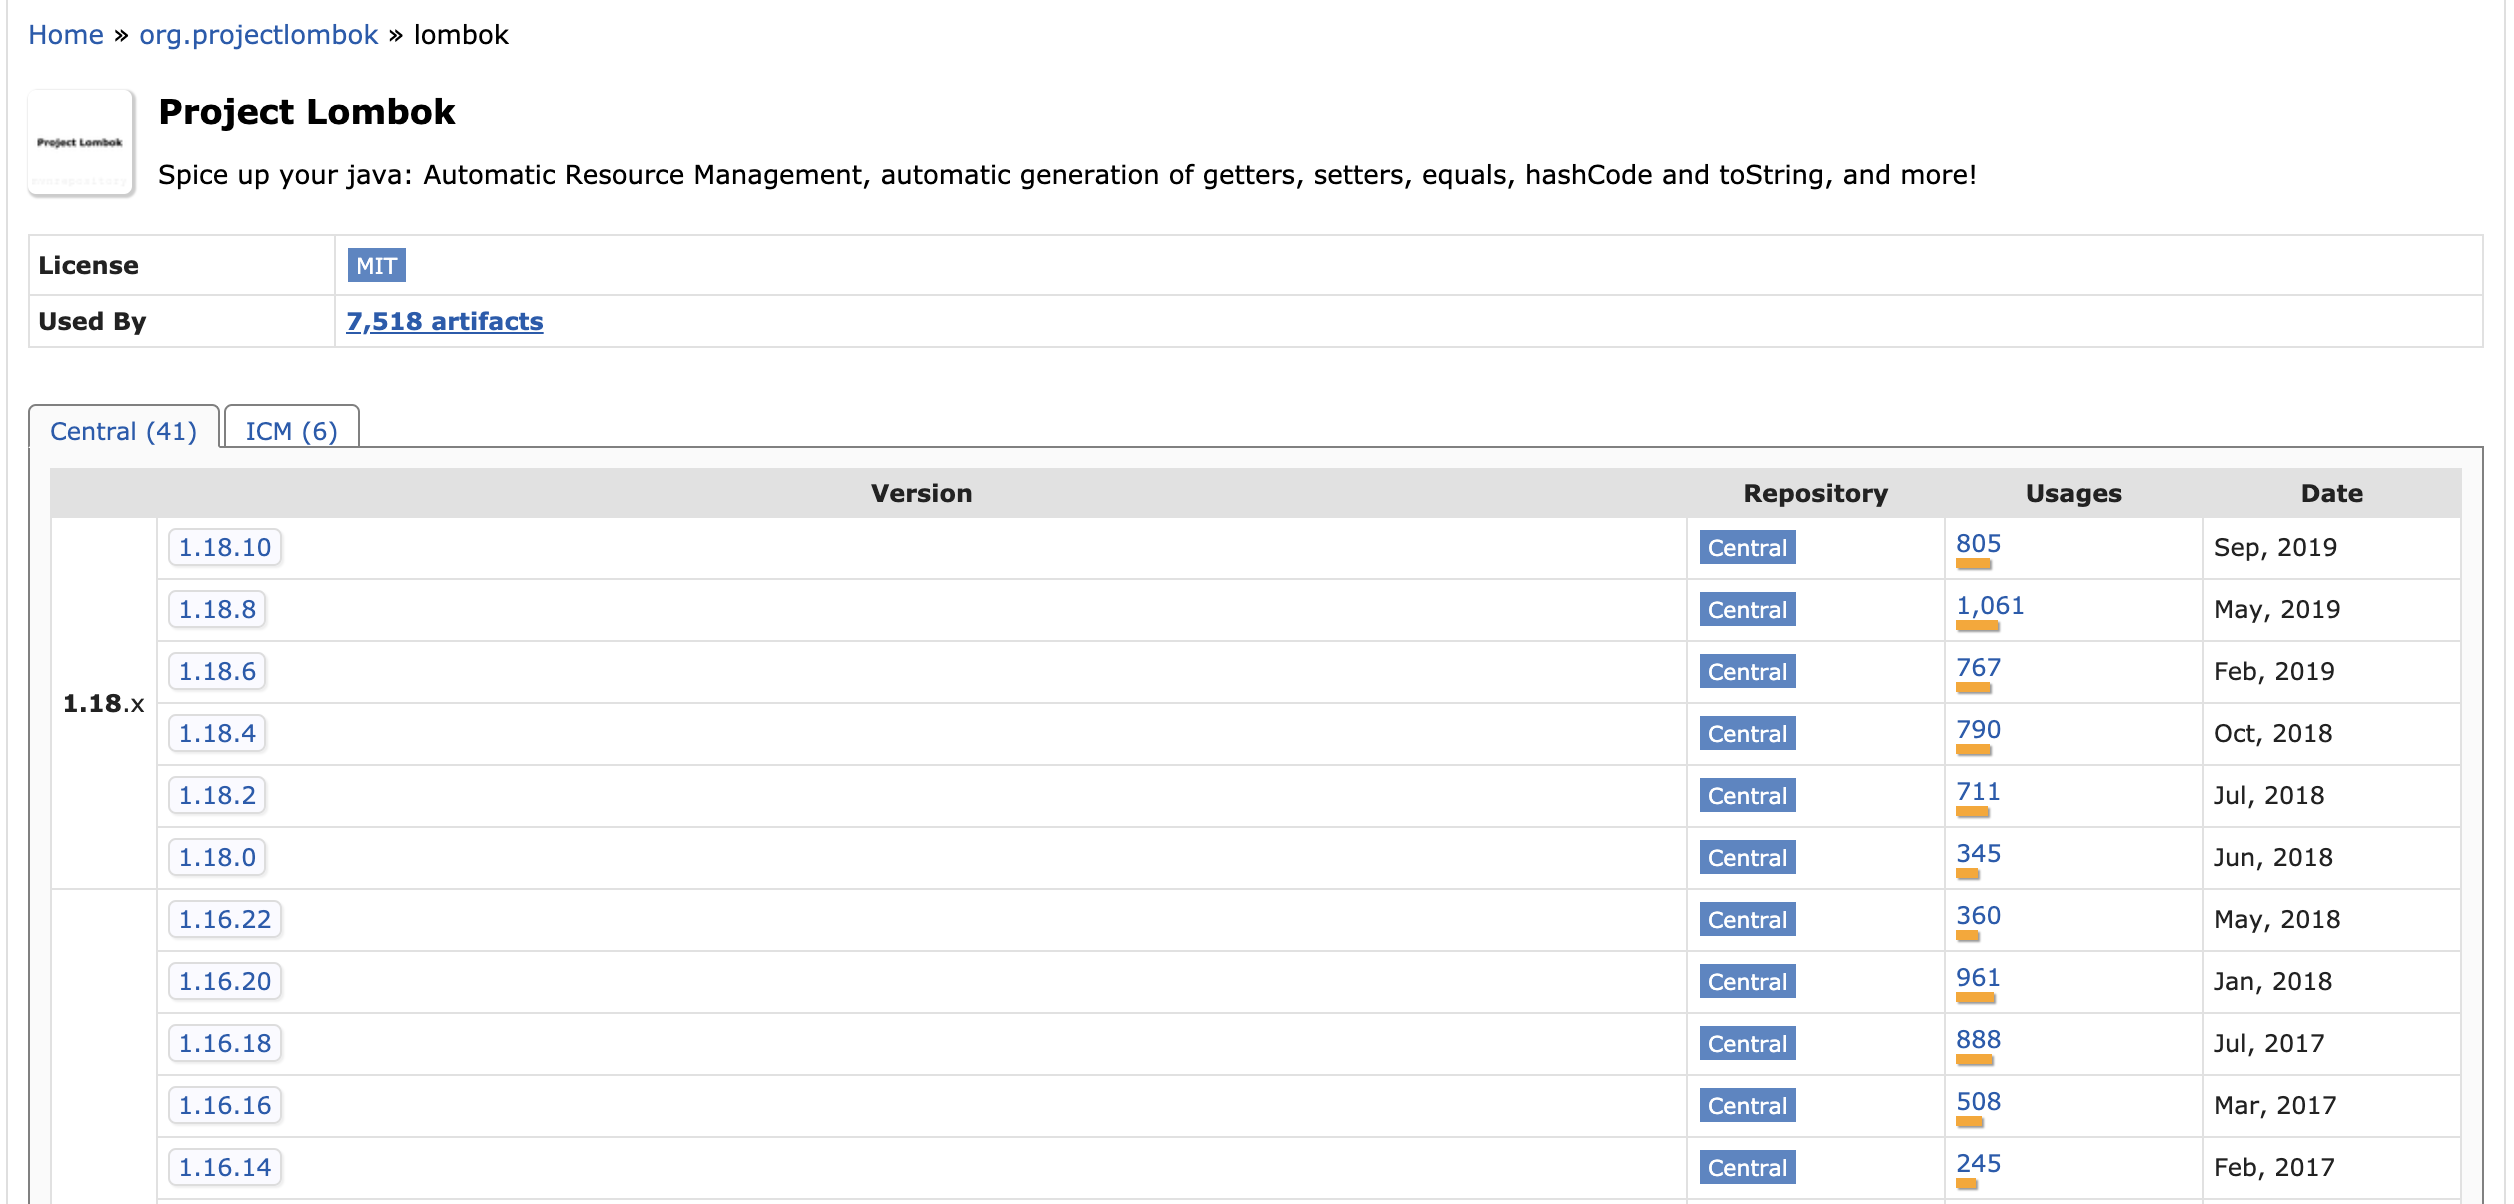Click the Project Lombok logo thumbnail

80,143
